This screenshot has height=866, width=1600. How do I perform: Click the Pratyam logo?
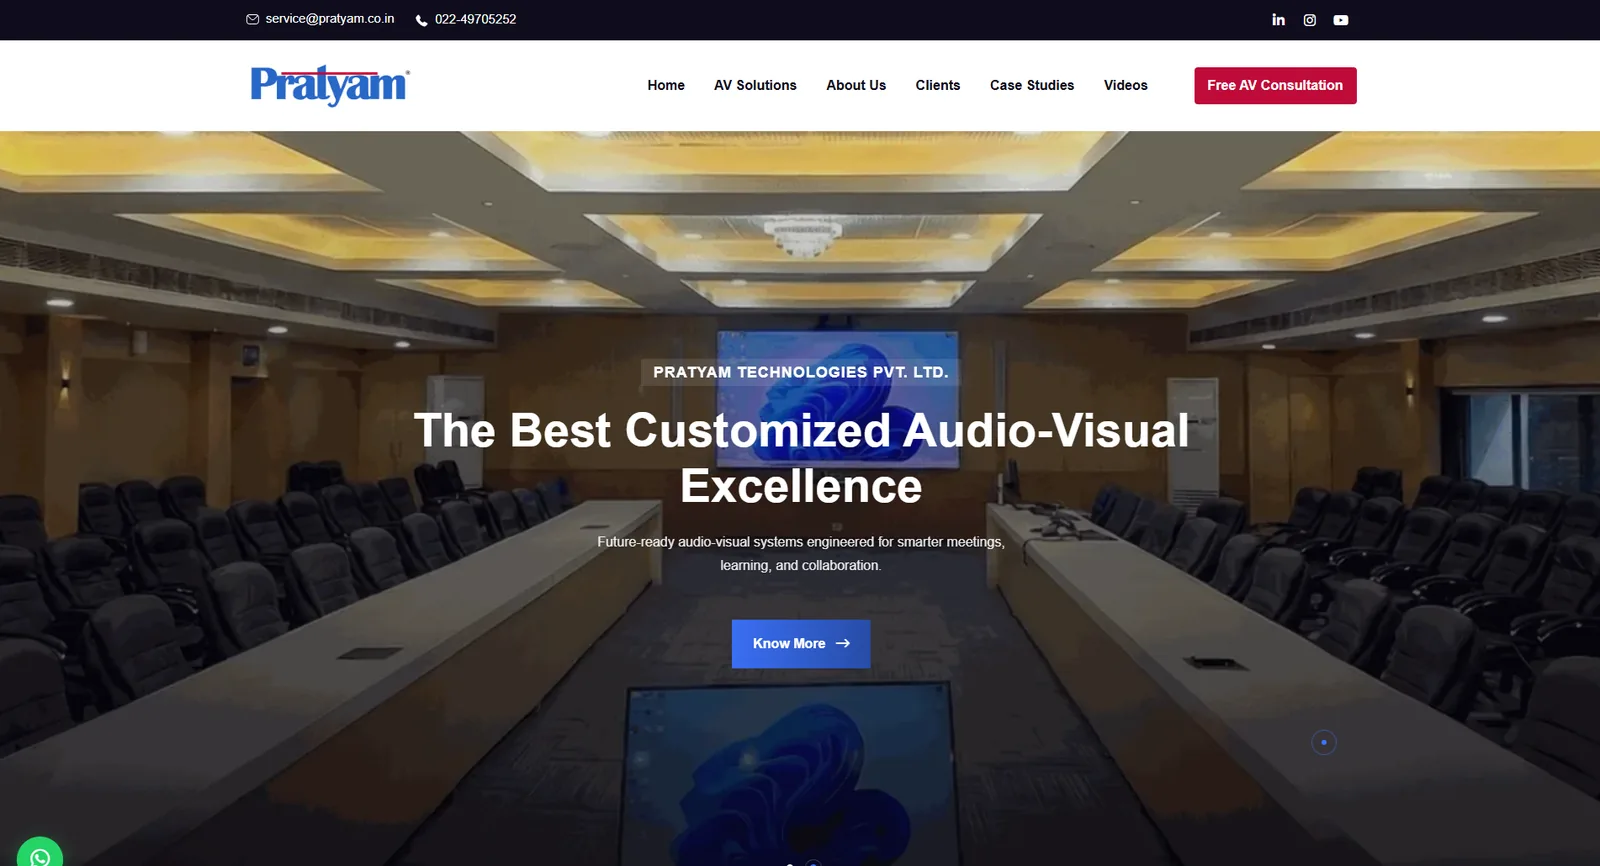pyautogui.click(x=330, y=85)
